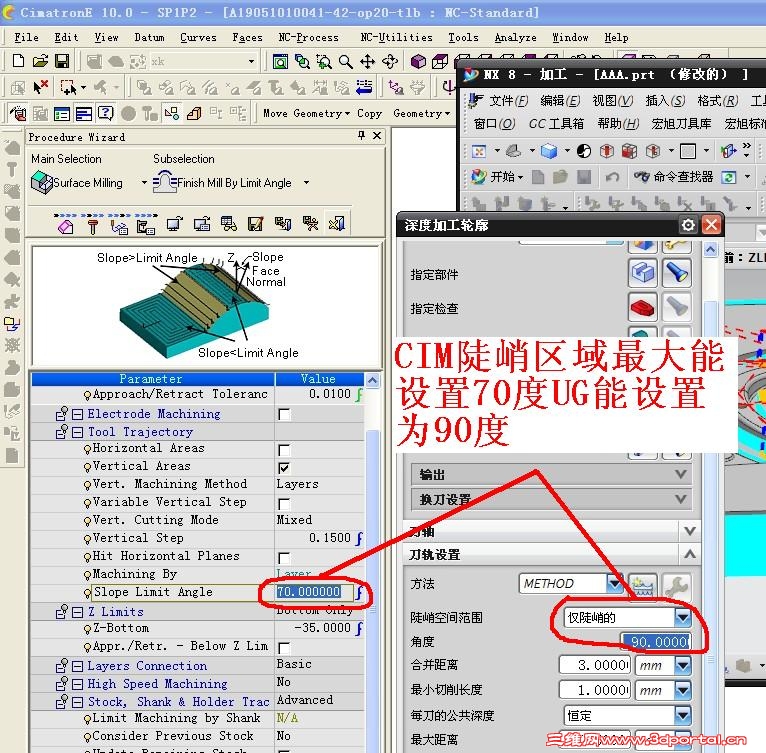Open the 陡峭空间范围 dropdown
The width and height of the screenshot is (766, 753).
(x=682, y=618)
